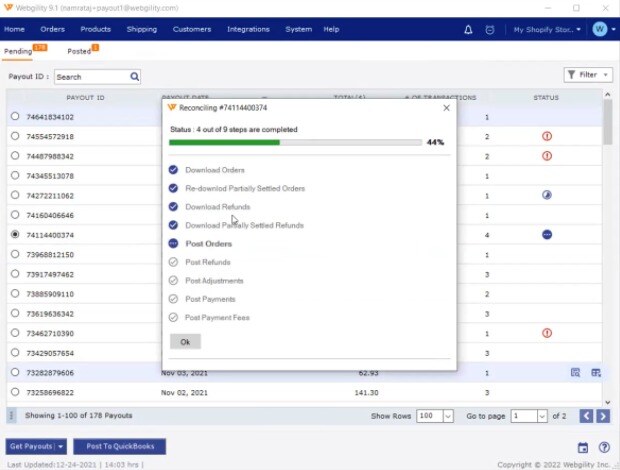Select radio button for payout 74345513078
This screenshot has width=620, height=470.
15,175
